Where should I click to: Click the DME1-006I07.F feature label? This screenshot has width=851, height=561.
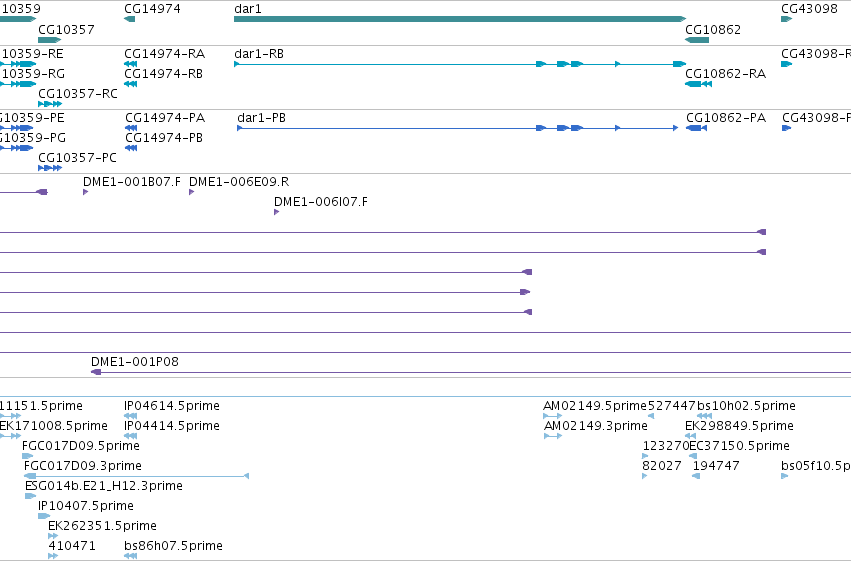tap(321, 202)
